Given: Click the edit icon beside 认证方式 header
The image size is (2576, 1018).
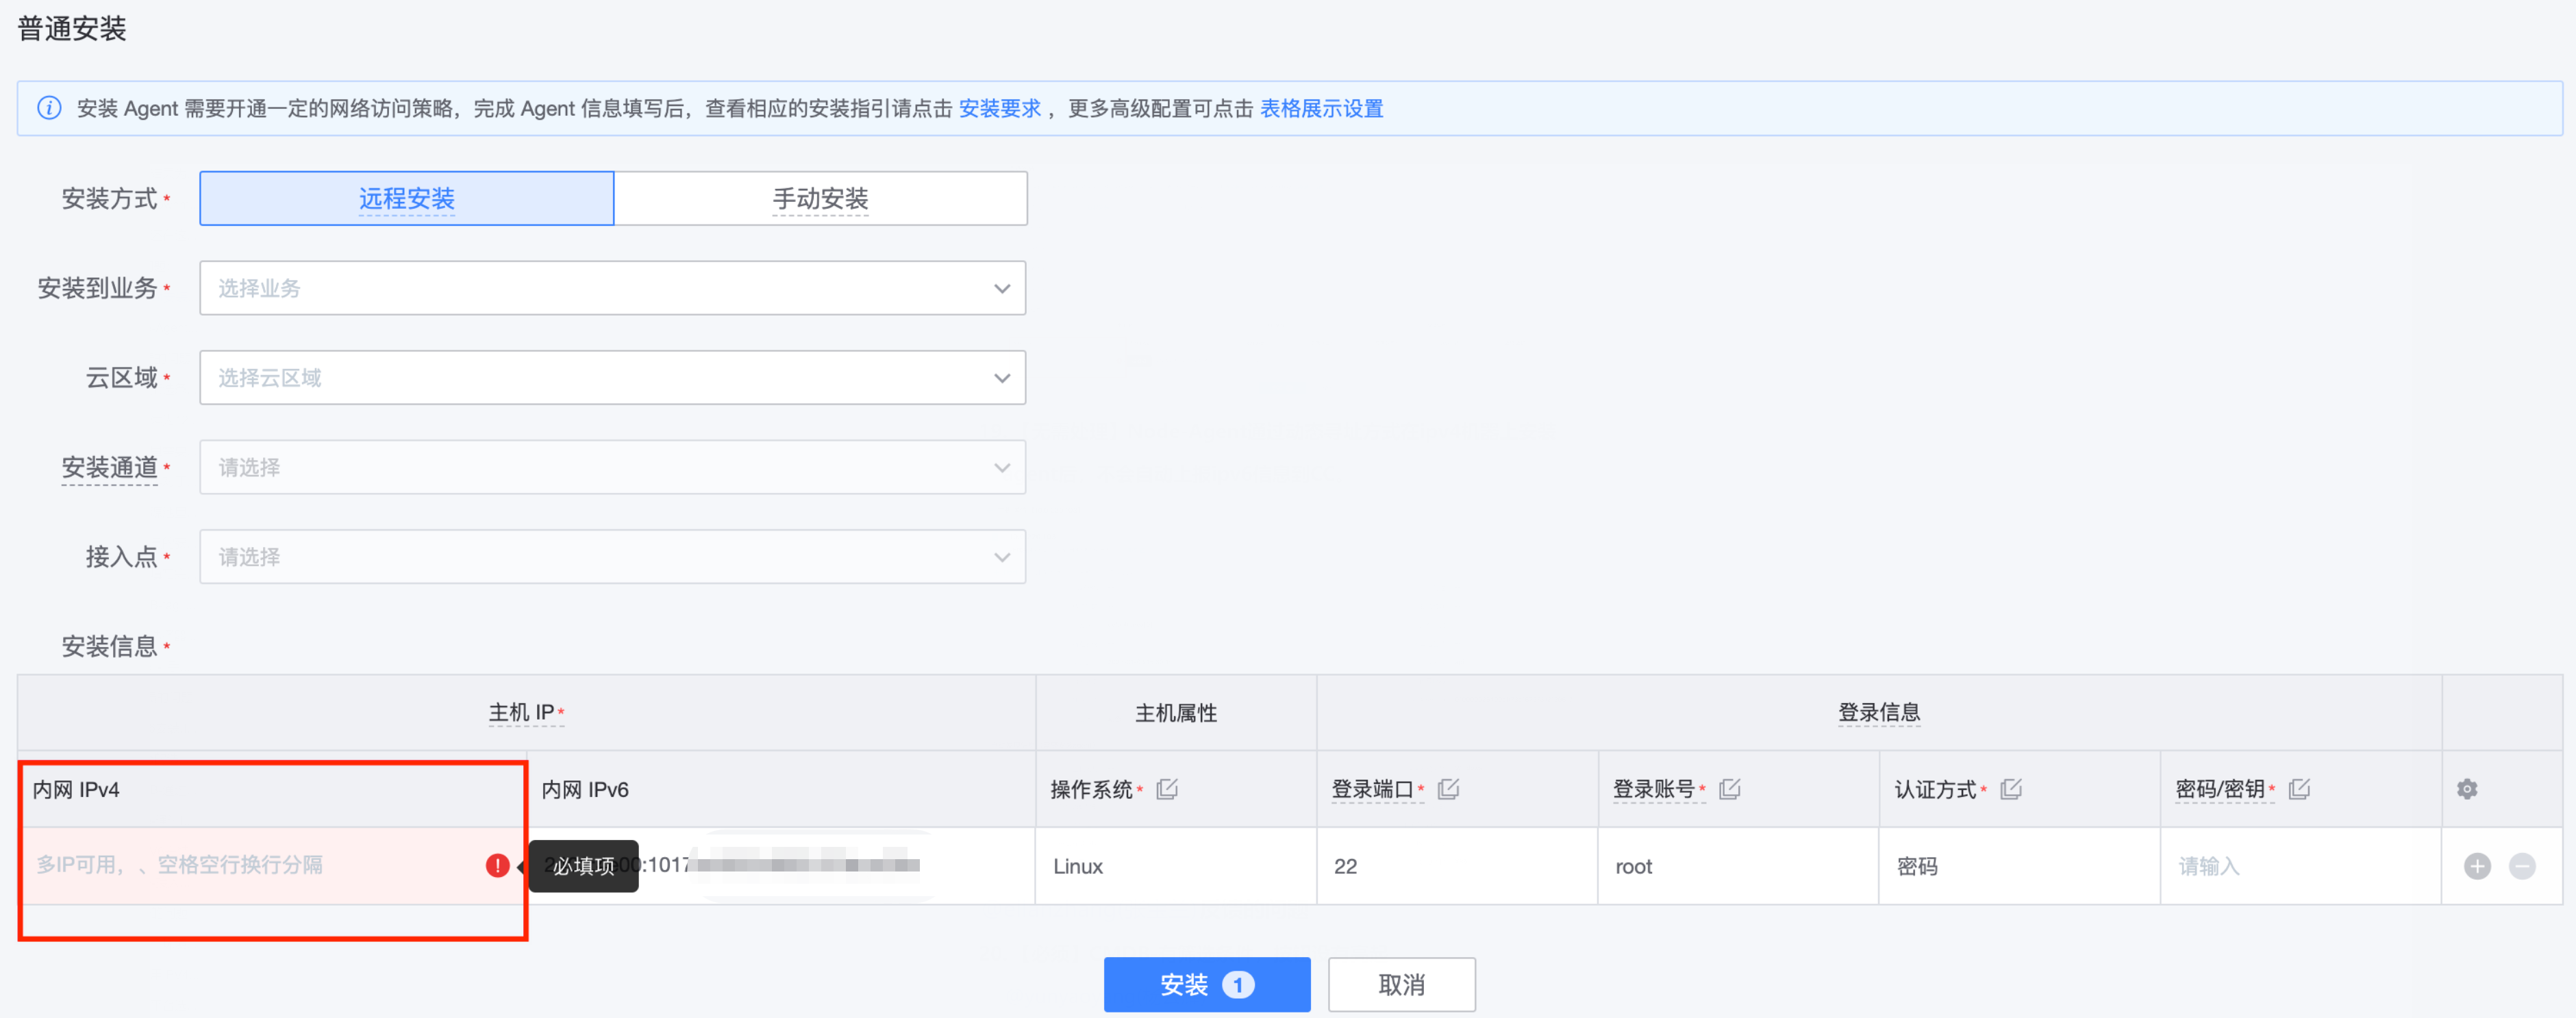Looking at the screenshot, I should point(2011,789).
